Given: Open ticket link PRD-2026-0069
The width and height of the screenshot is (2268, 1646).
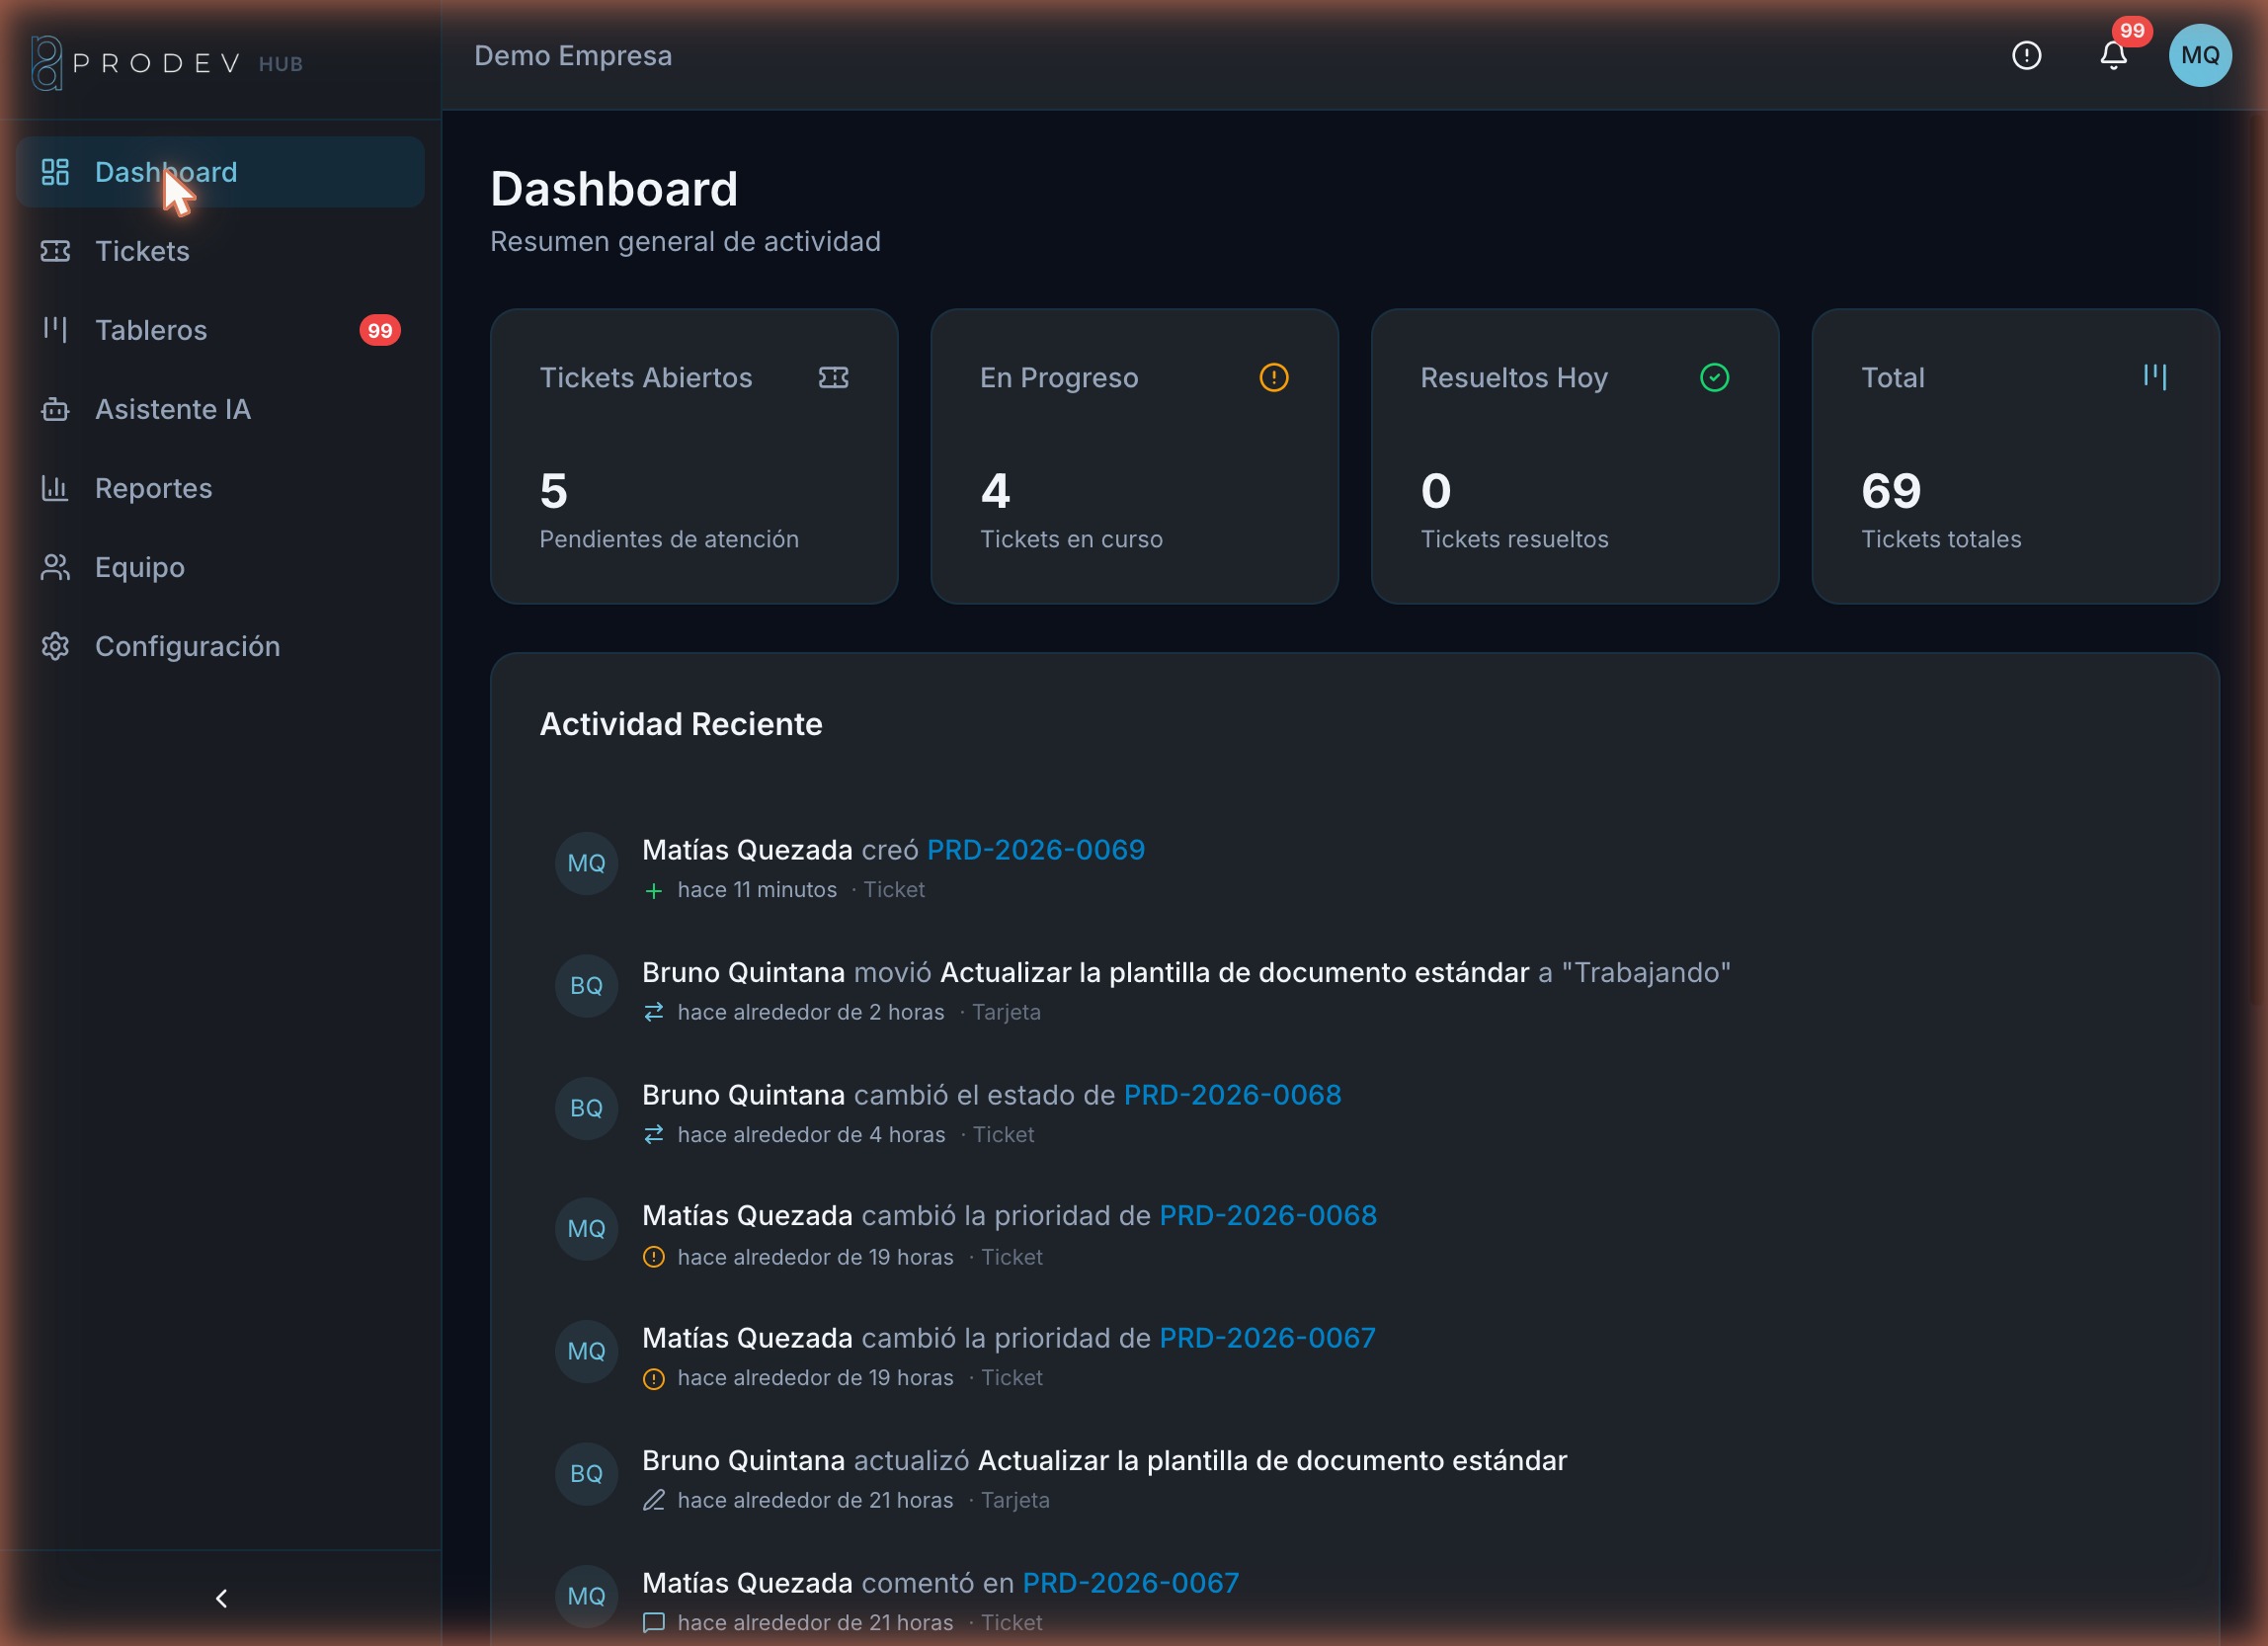Looking at the screenshot, I should [1035, 850].
